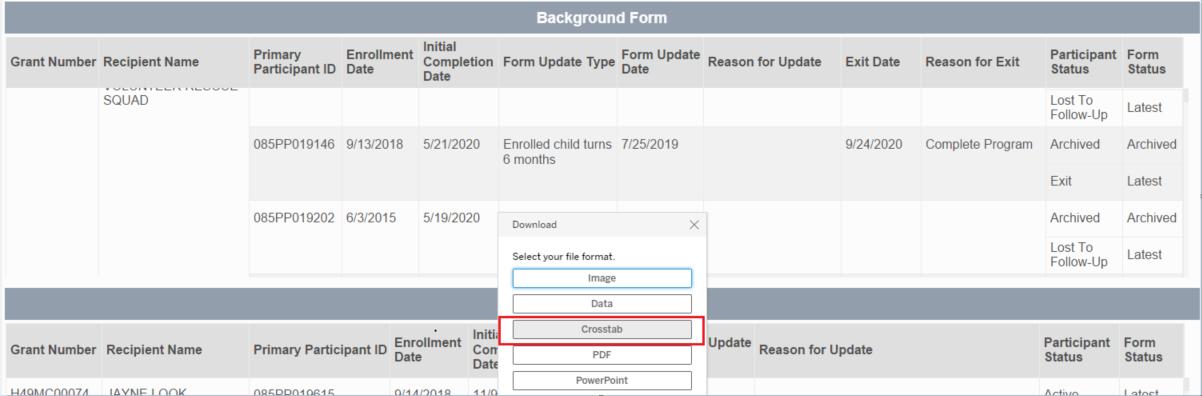Screen dimensions: 1202x396
Task: Click Form Status header in top table
Action: pyautogui.click(x=1146, y=62)
